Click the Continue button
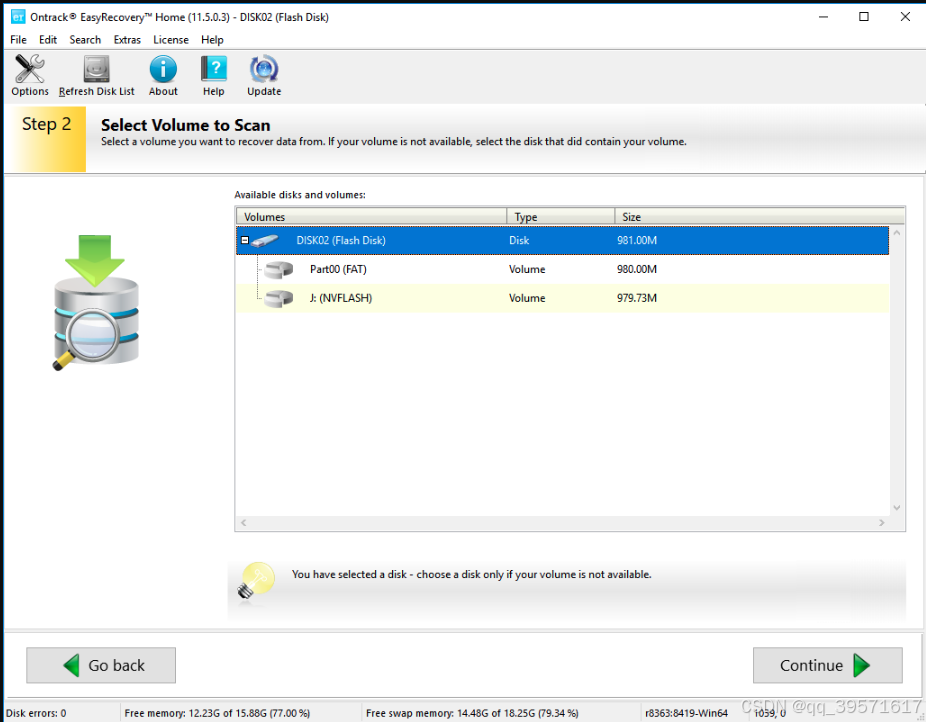 coord(827,665)
